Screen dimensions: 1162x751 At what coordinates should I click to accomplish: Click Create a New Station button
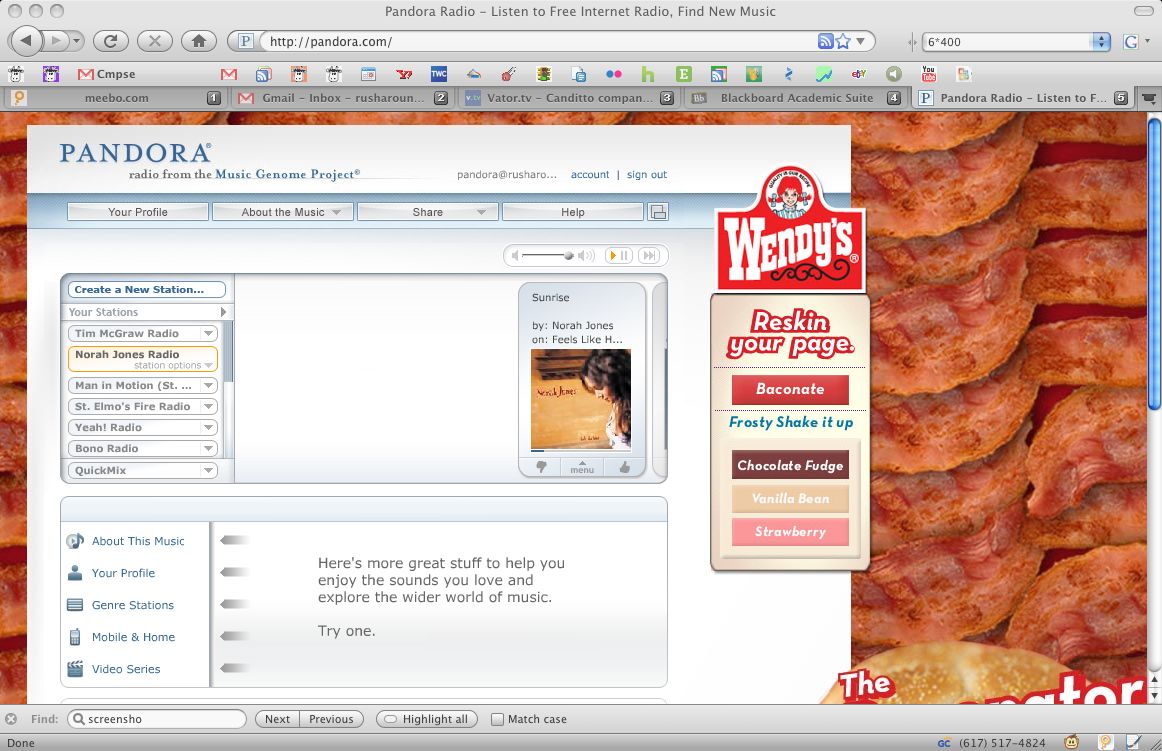147,290
